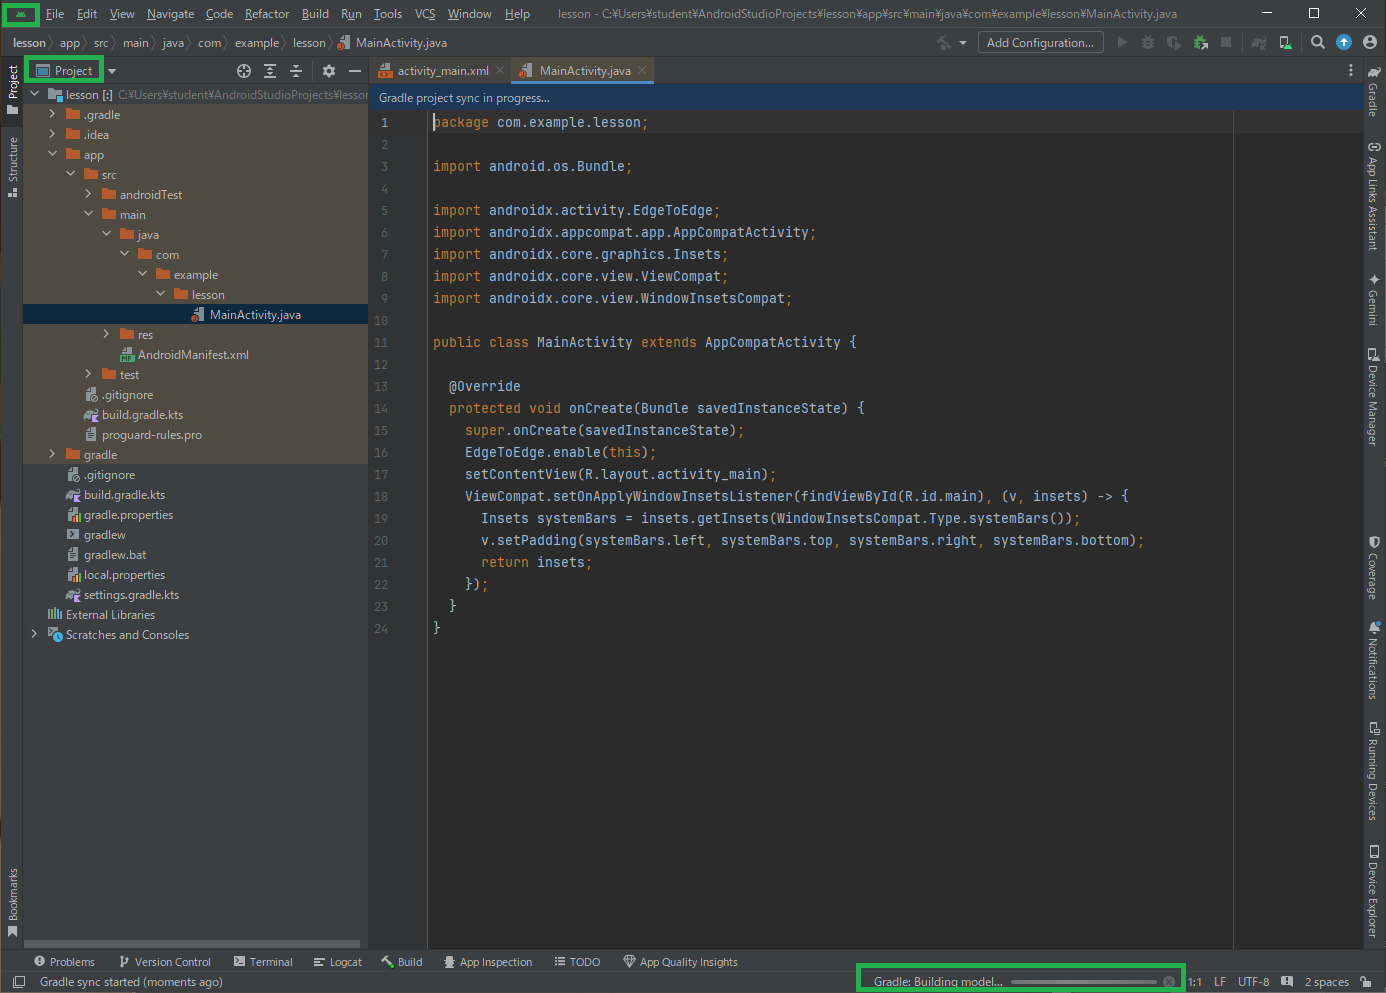Toggle Coverage tool window on right sidebar
Screen dimensions: 1386x993
pyautogui.click(x=1373, y=568)
